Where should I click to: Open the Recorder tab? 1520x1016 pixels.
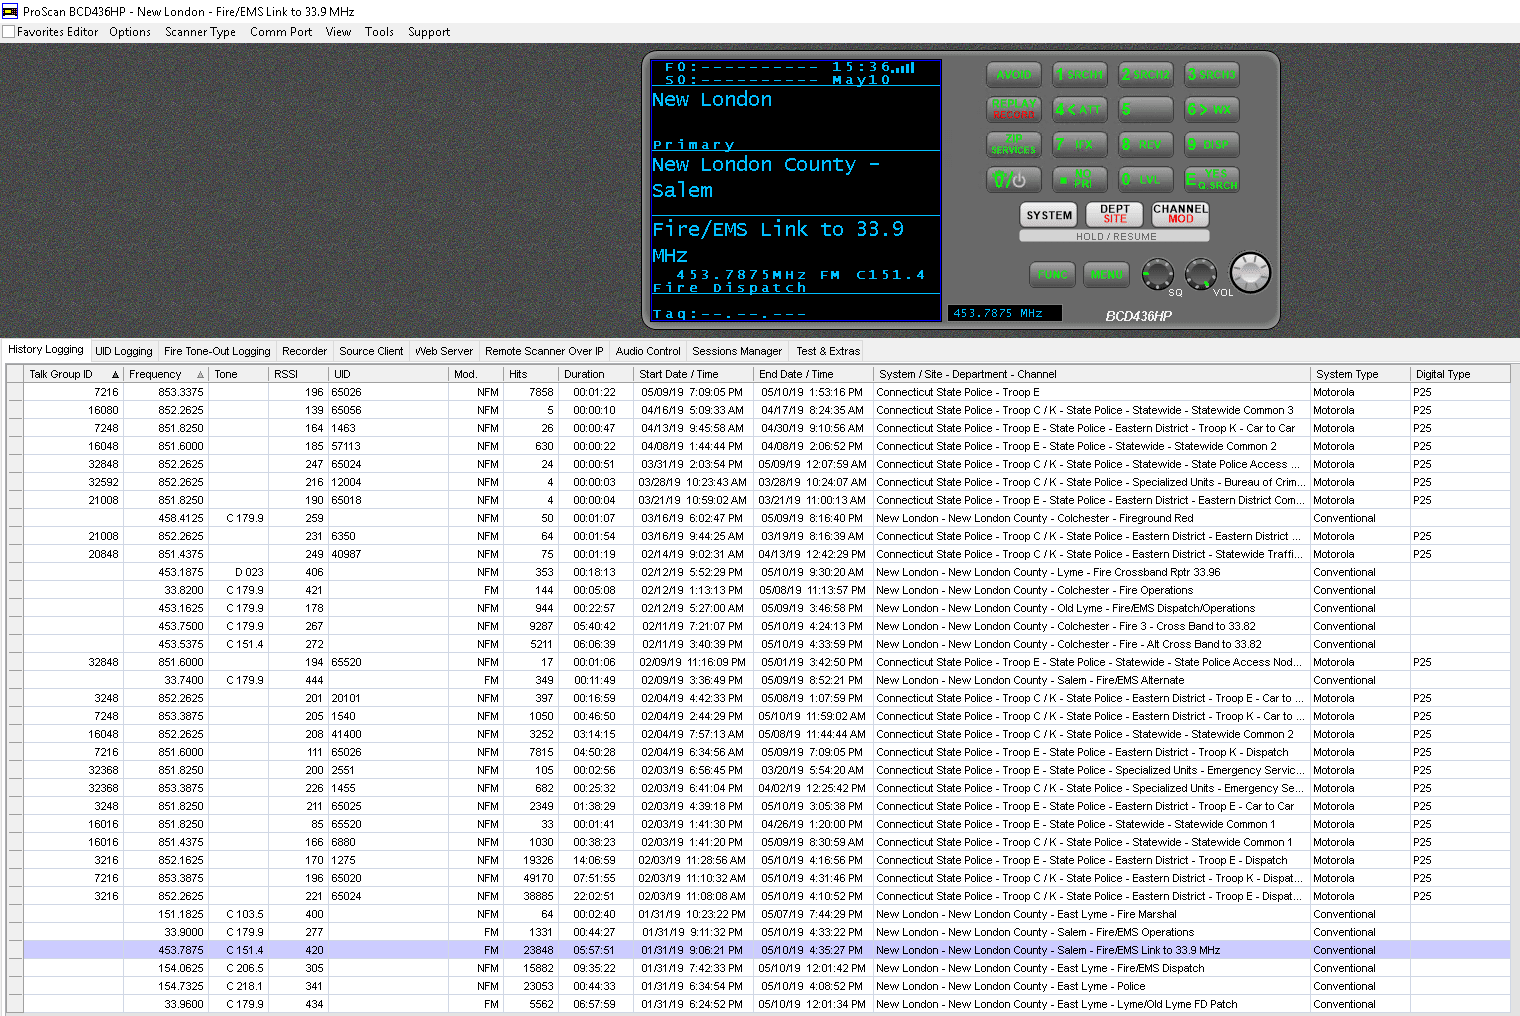(304, 351)
